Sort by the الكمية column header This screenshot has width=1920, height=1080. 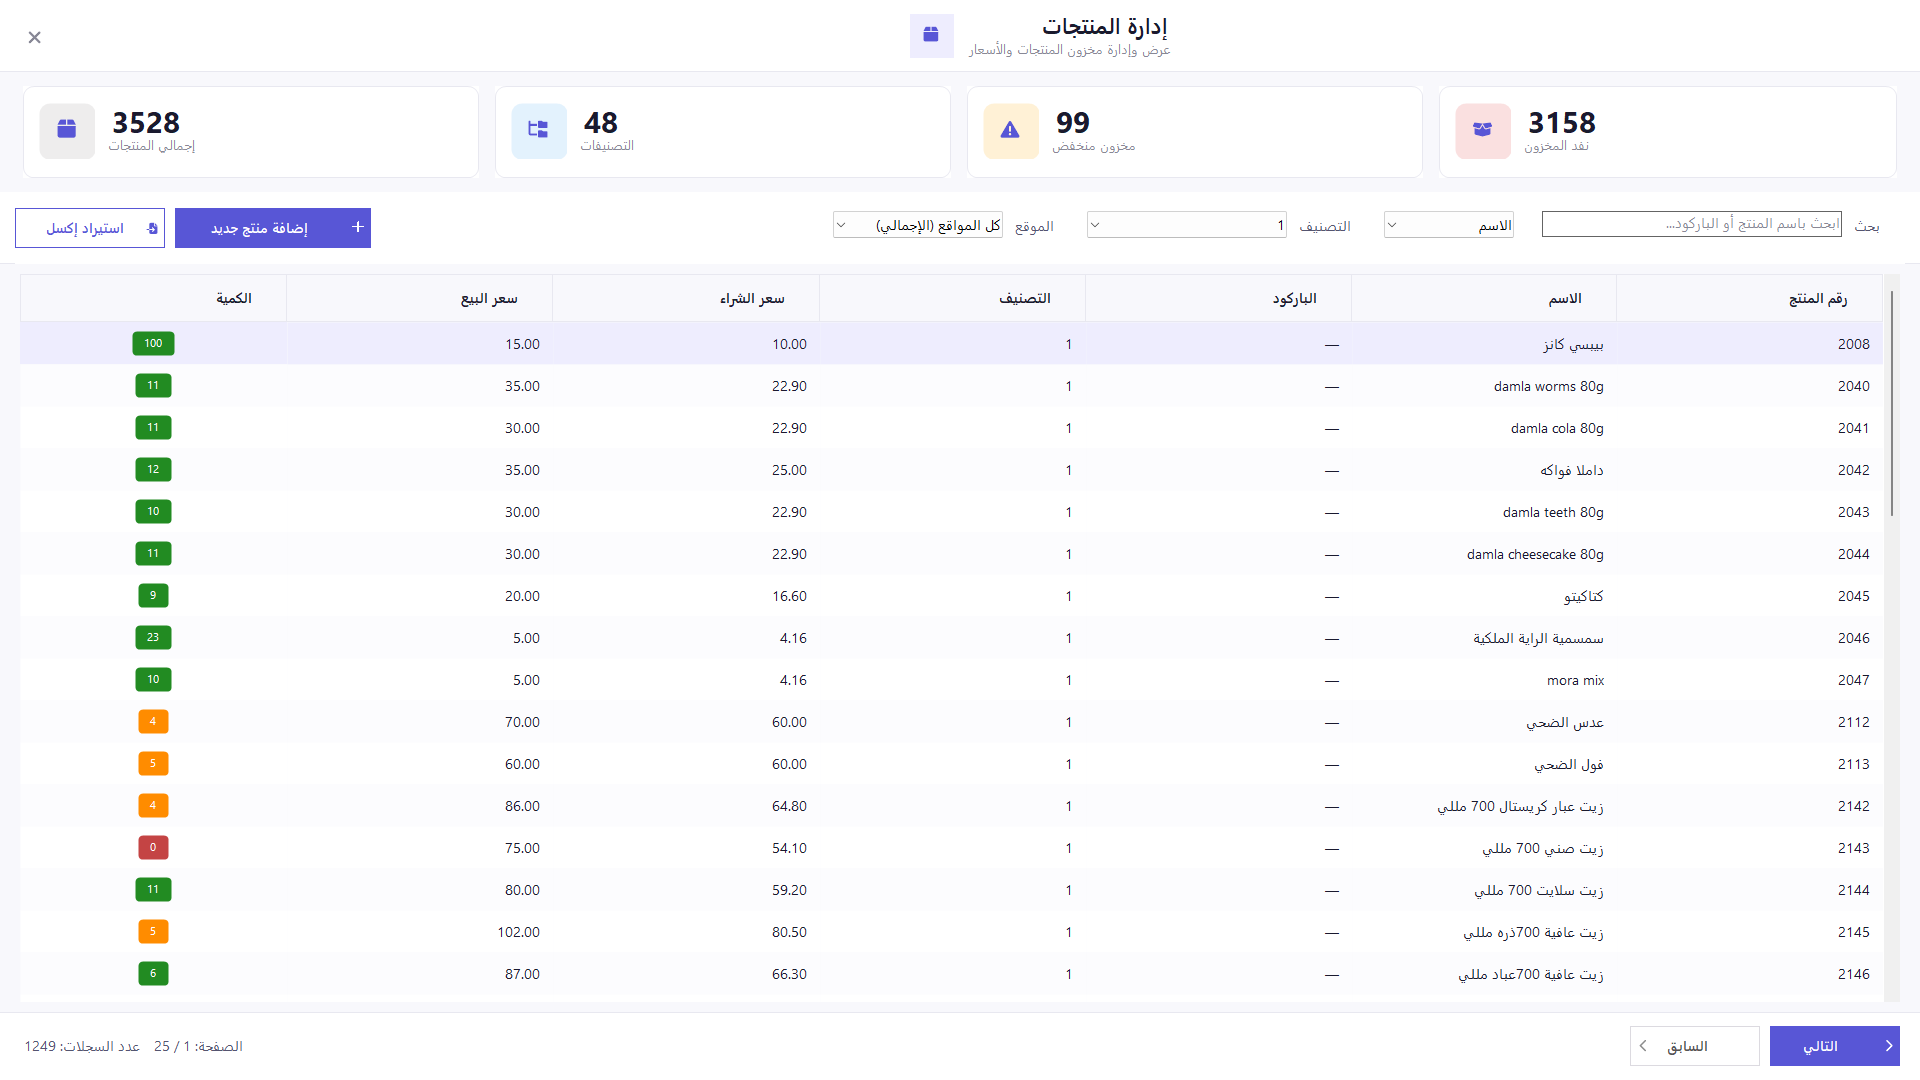tap(234, 298)
